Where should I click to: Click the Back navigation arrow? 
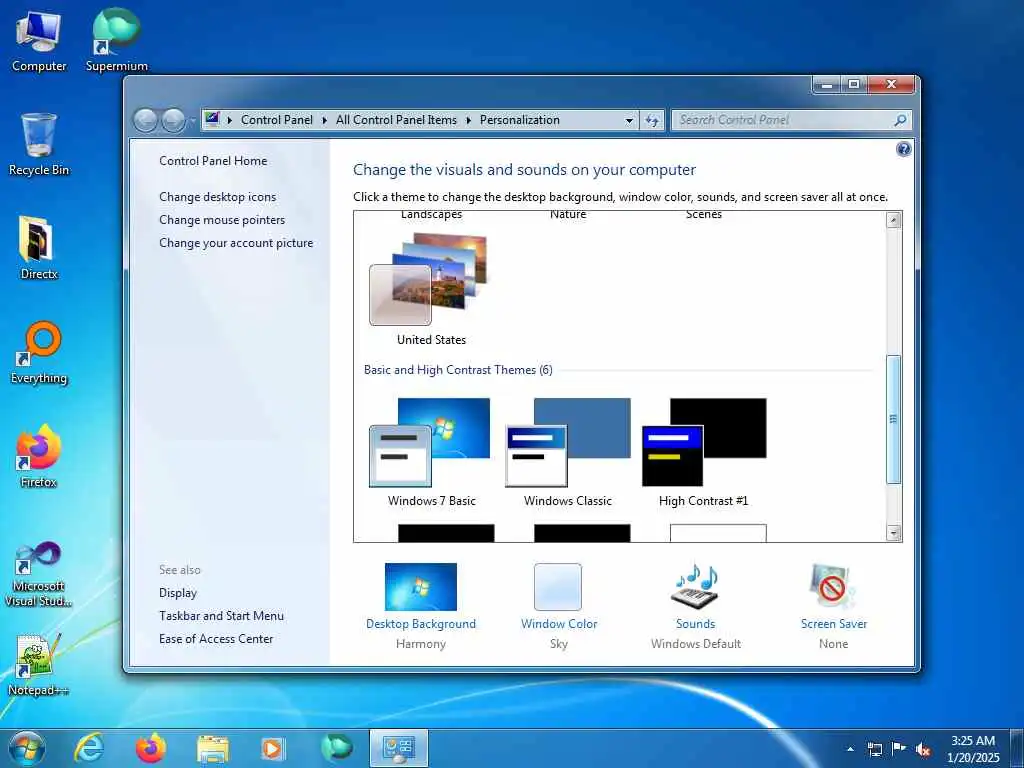(146, 120)
